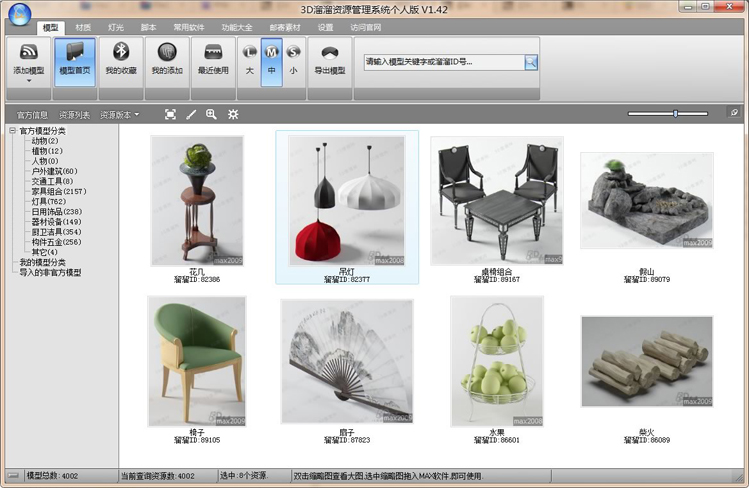Viewport: 749px width, 488px height.
Task: Open the gear settings icon in toolbar
Action: click(233, 114)
